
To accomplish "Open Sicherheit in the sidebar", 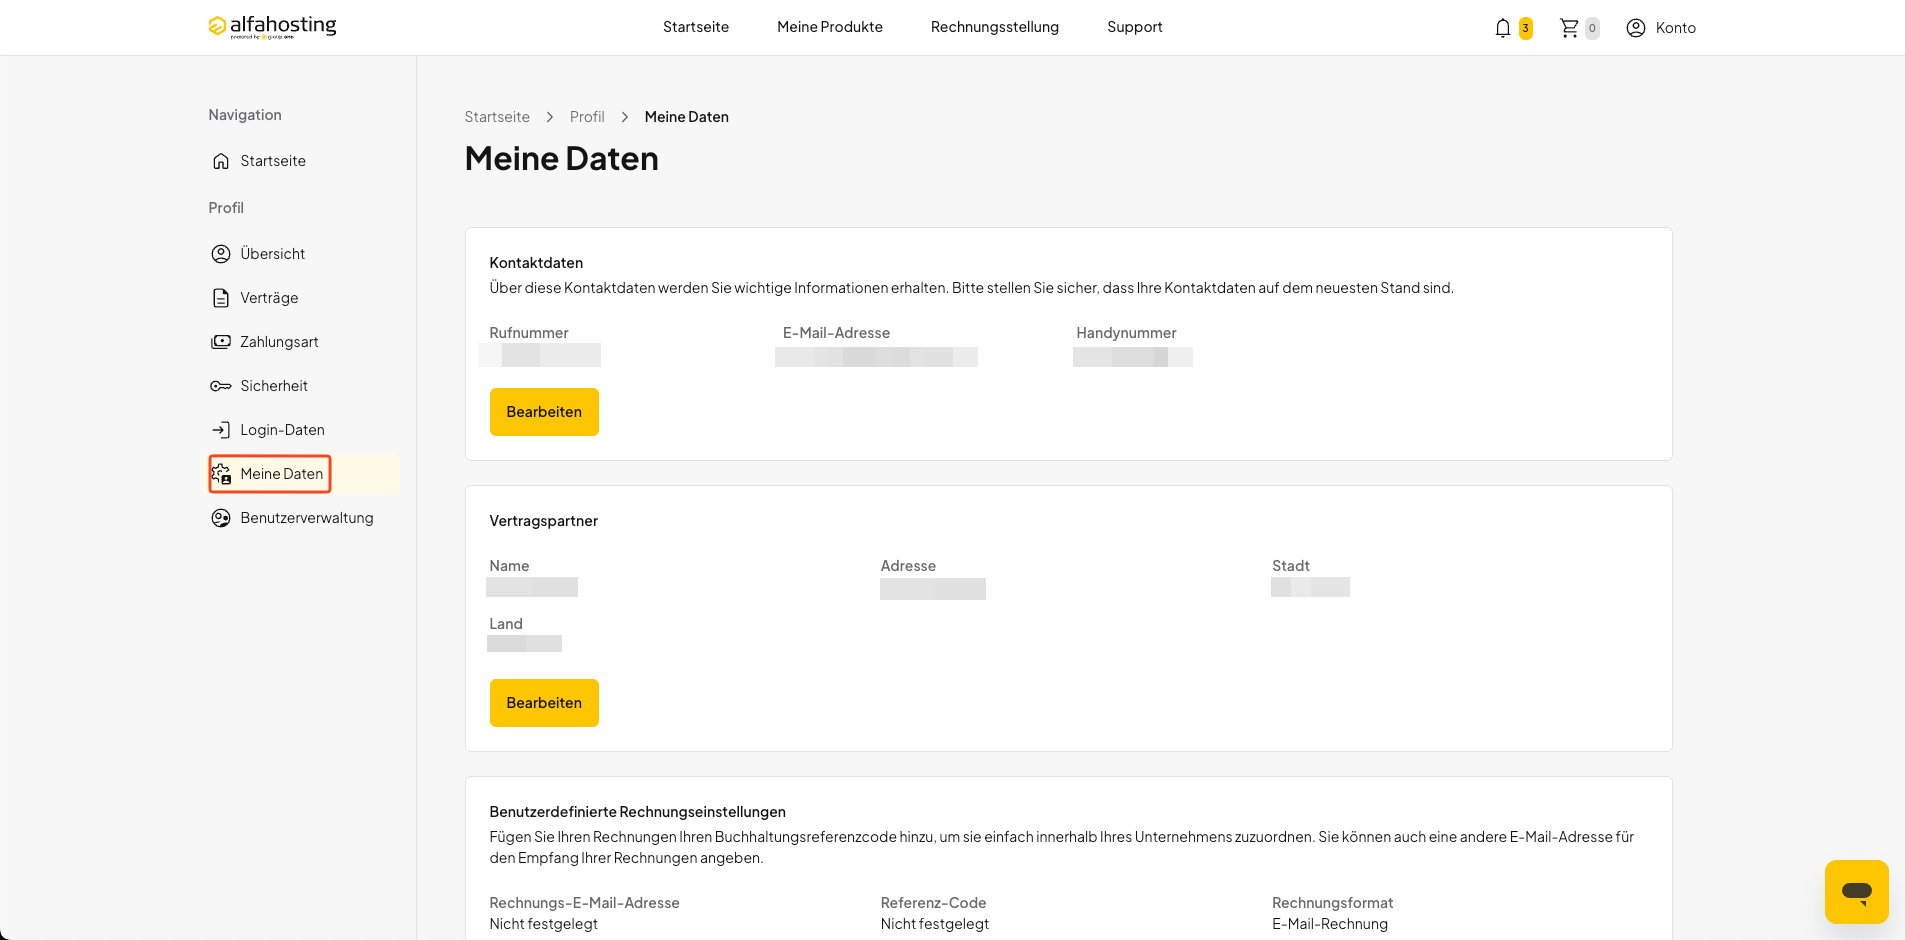I will pyautogui.click(x=274, y=386).
